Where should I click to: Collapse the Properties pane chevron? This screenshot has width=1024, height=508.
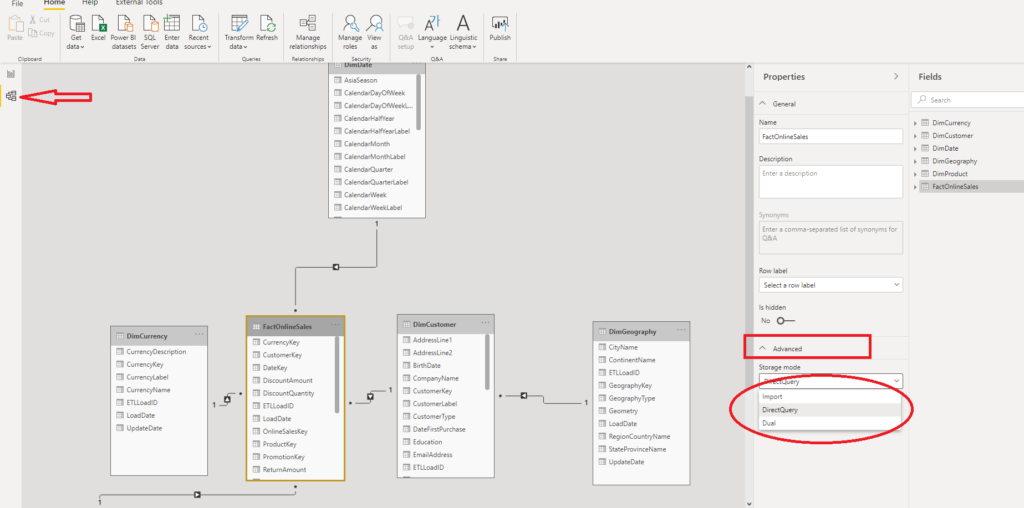tap(896, 76)
